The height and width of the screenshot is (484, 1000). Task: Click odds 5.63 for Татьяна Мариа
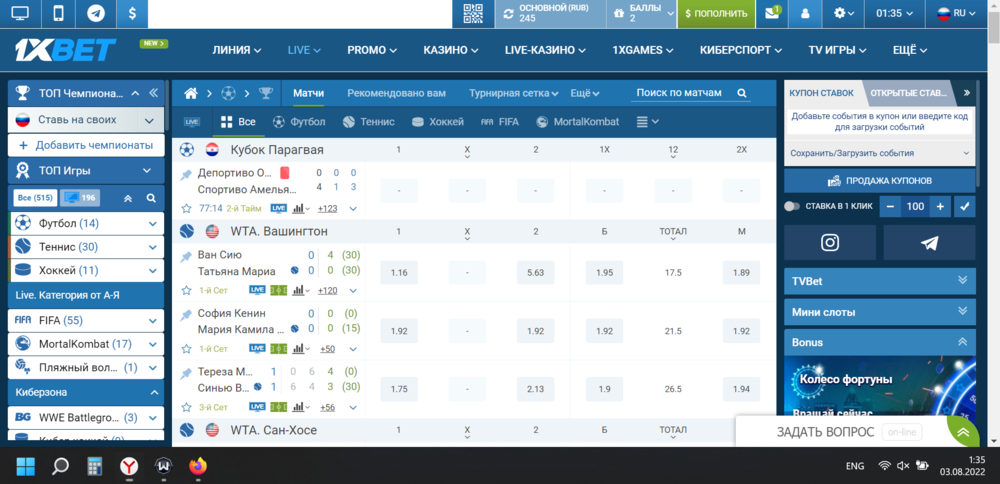point(536,272)
